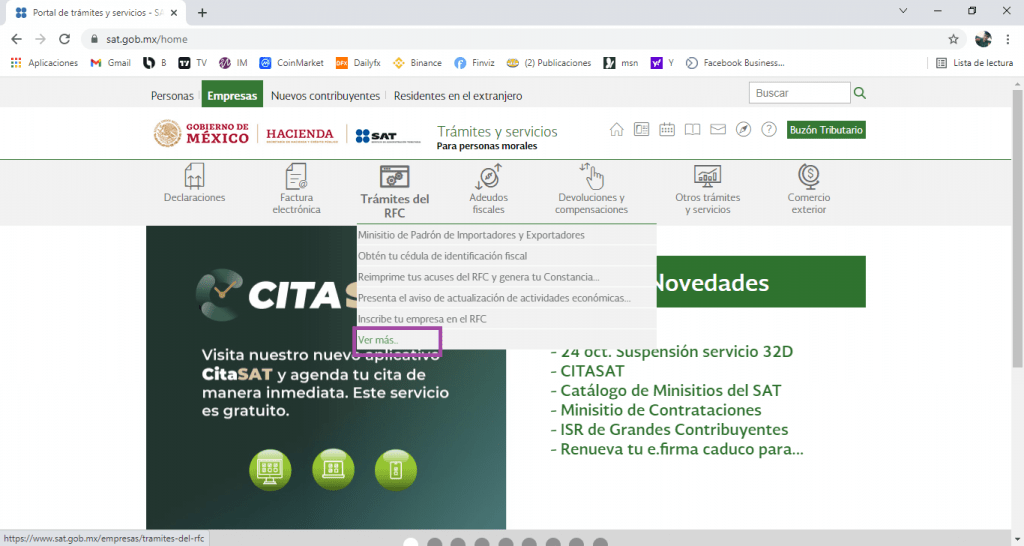Expand the Chrome tab search chevron
This screenshot has height=546, width=1024.
[903, 11]
